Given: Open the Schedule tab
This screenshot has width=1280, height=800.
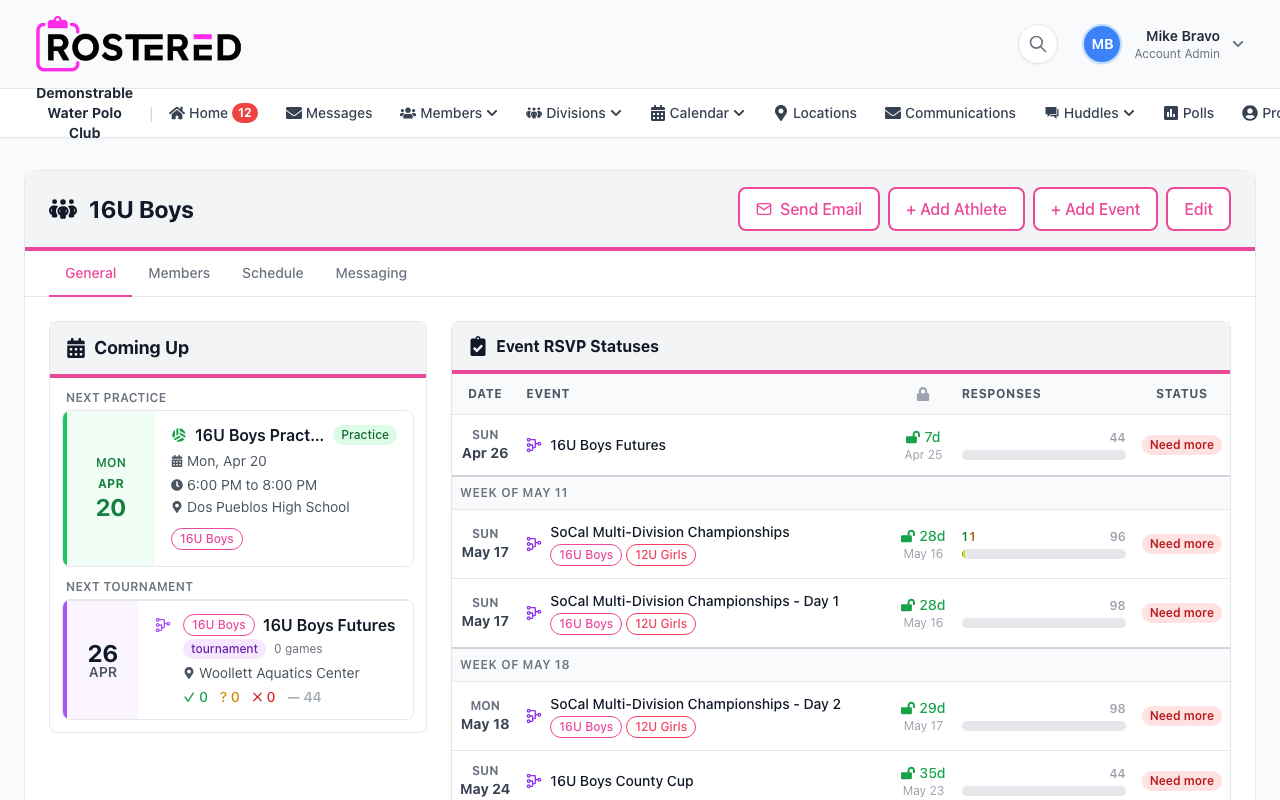Looking at the screenshot, I should pyautogui.click(x=273, y=273).
